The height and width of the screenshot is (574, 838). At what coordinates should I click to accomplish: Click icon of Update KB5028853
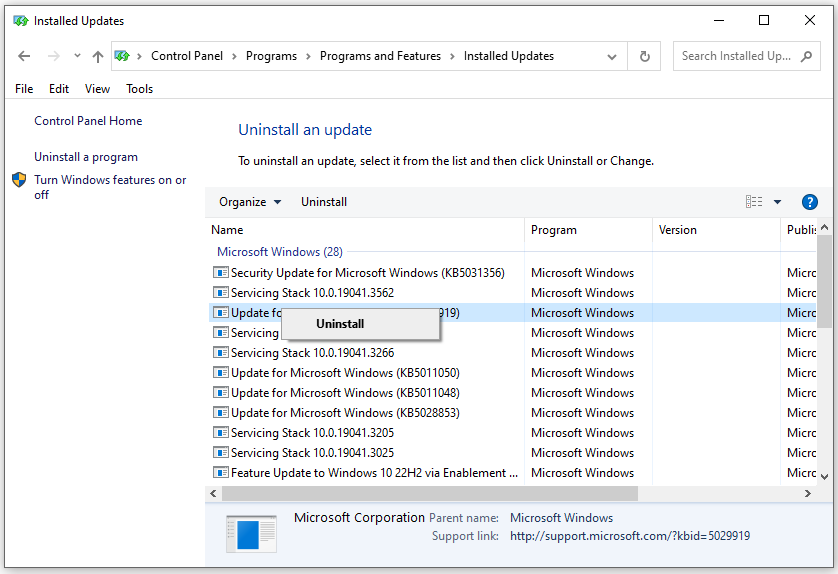coord(220,413)
